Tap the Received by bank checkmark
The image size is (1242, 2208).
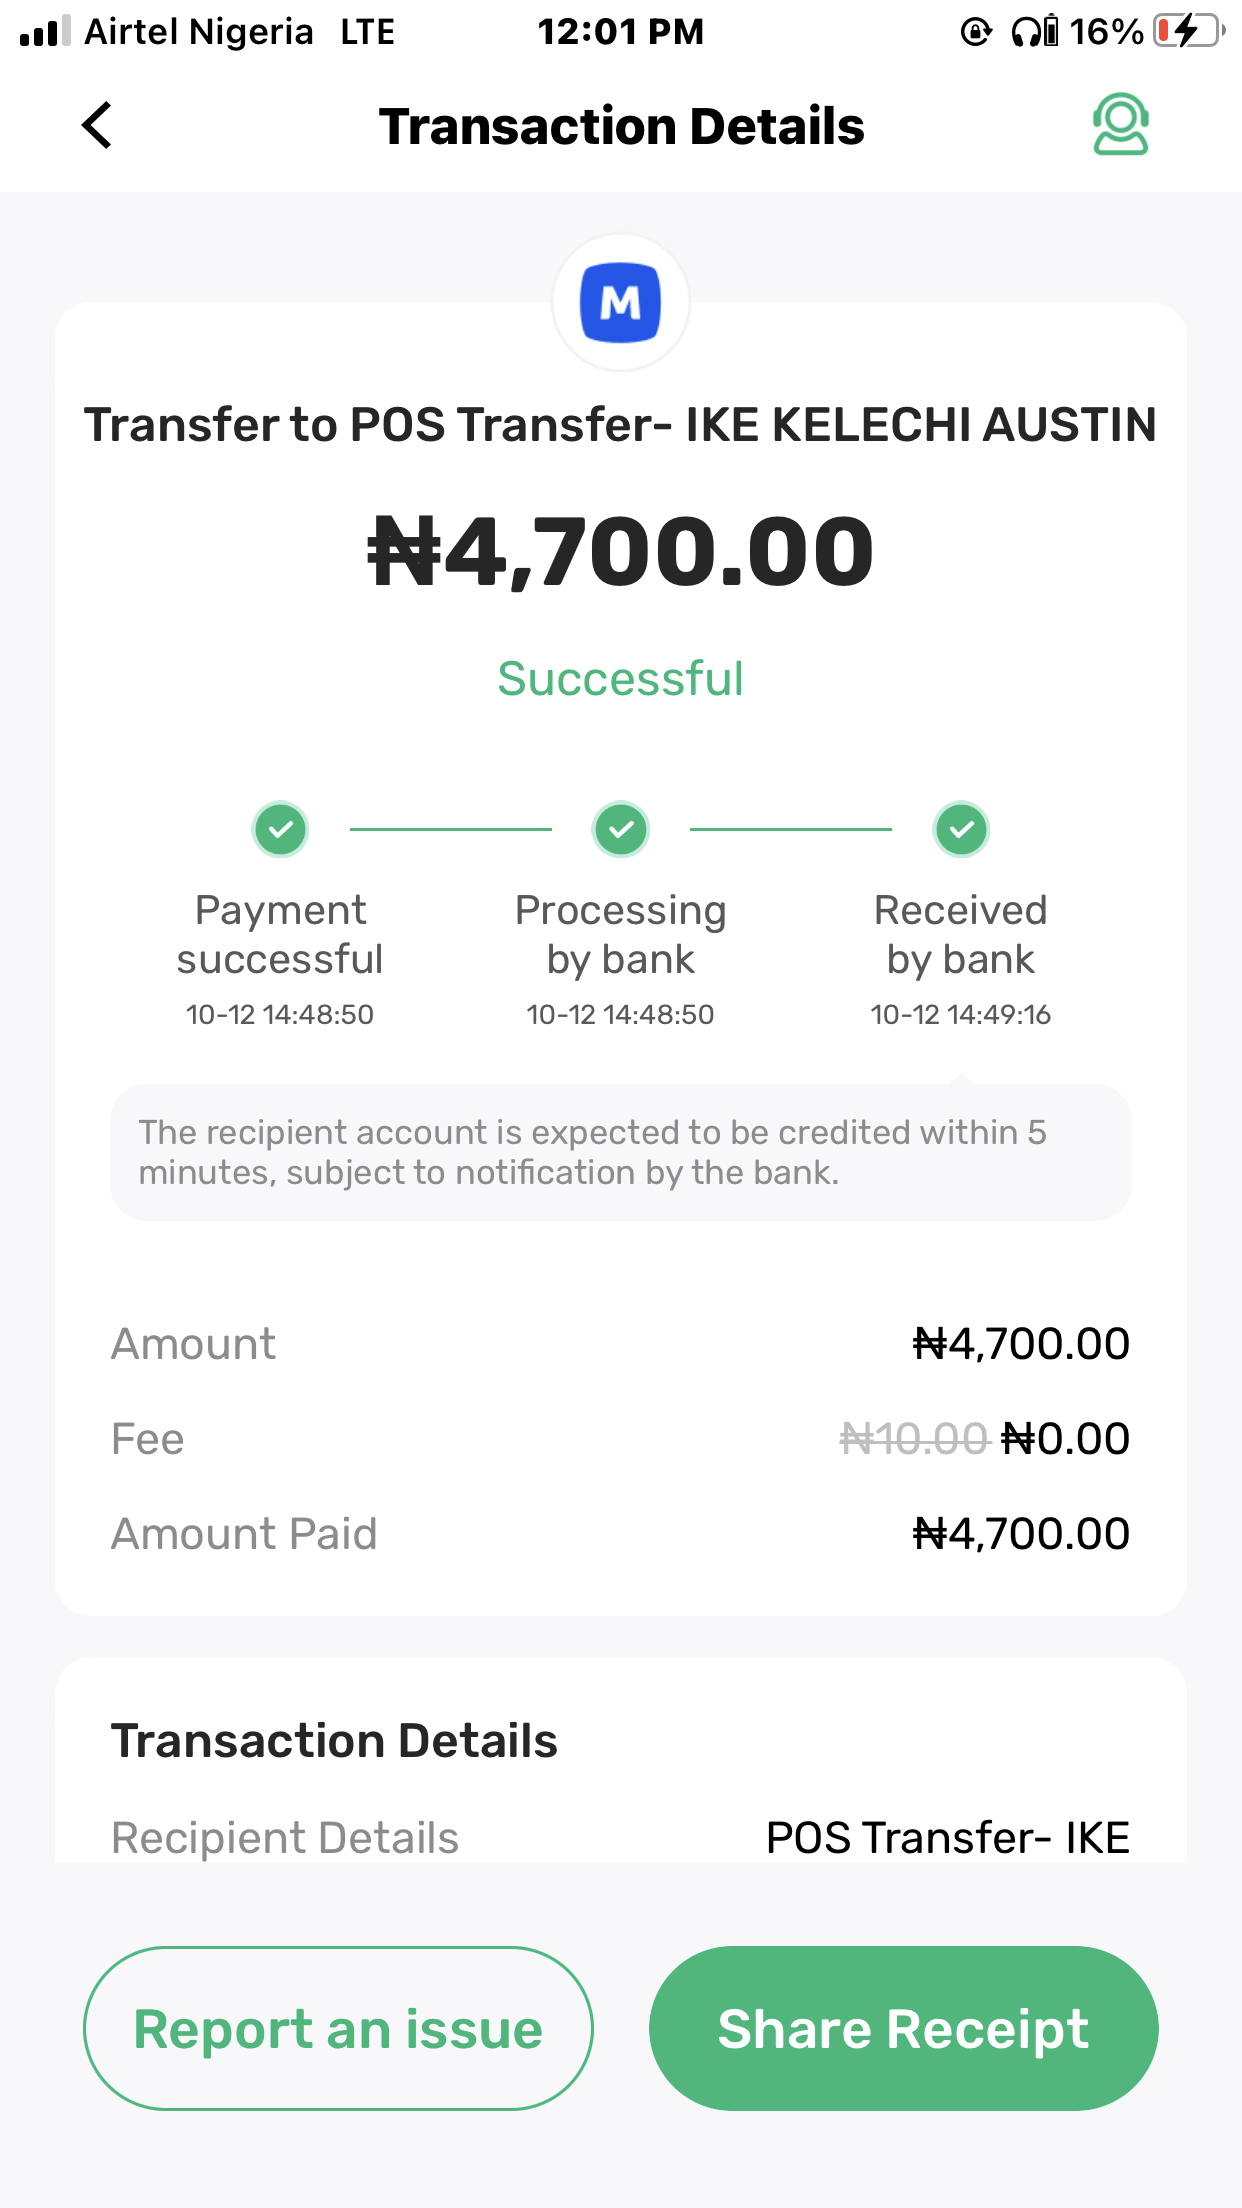961,830
